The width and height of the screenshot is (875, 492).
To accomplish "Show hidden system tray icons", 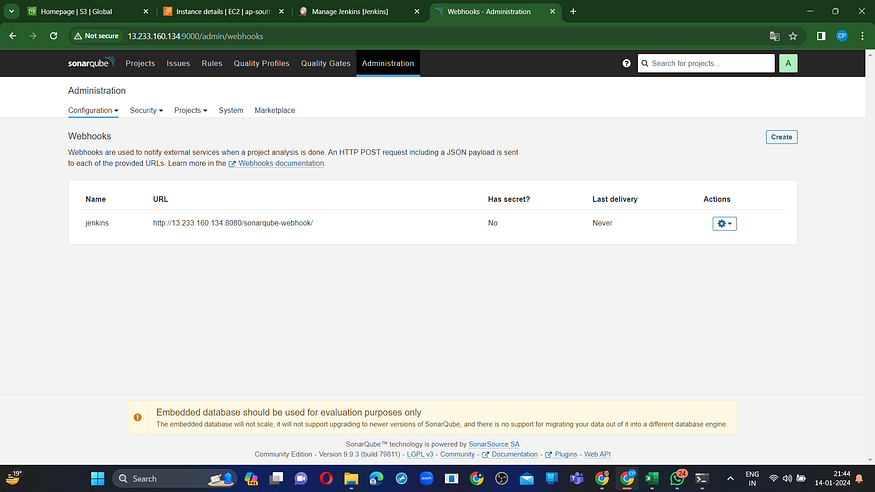I will pyautogui.click(x=730, y=479).
